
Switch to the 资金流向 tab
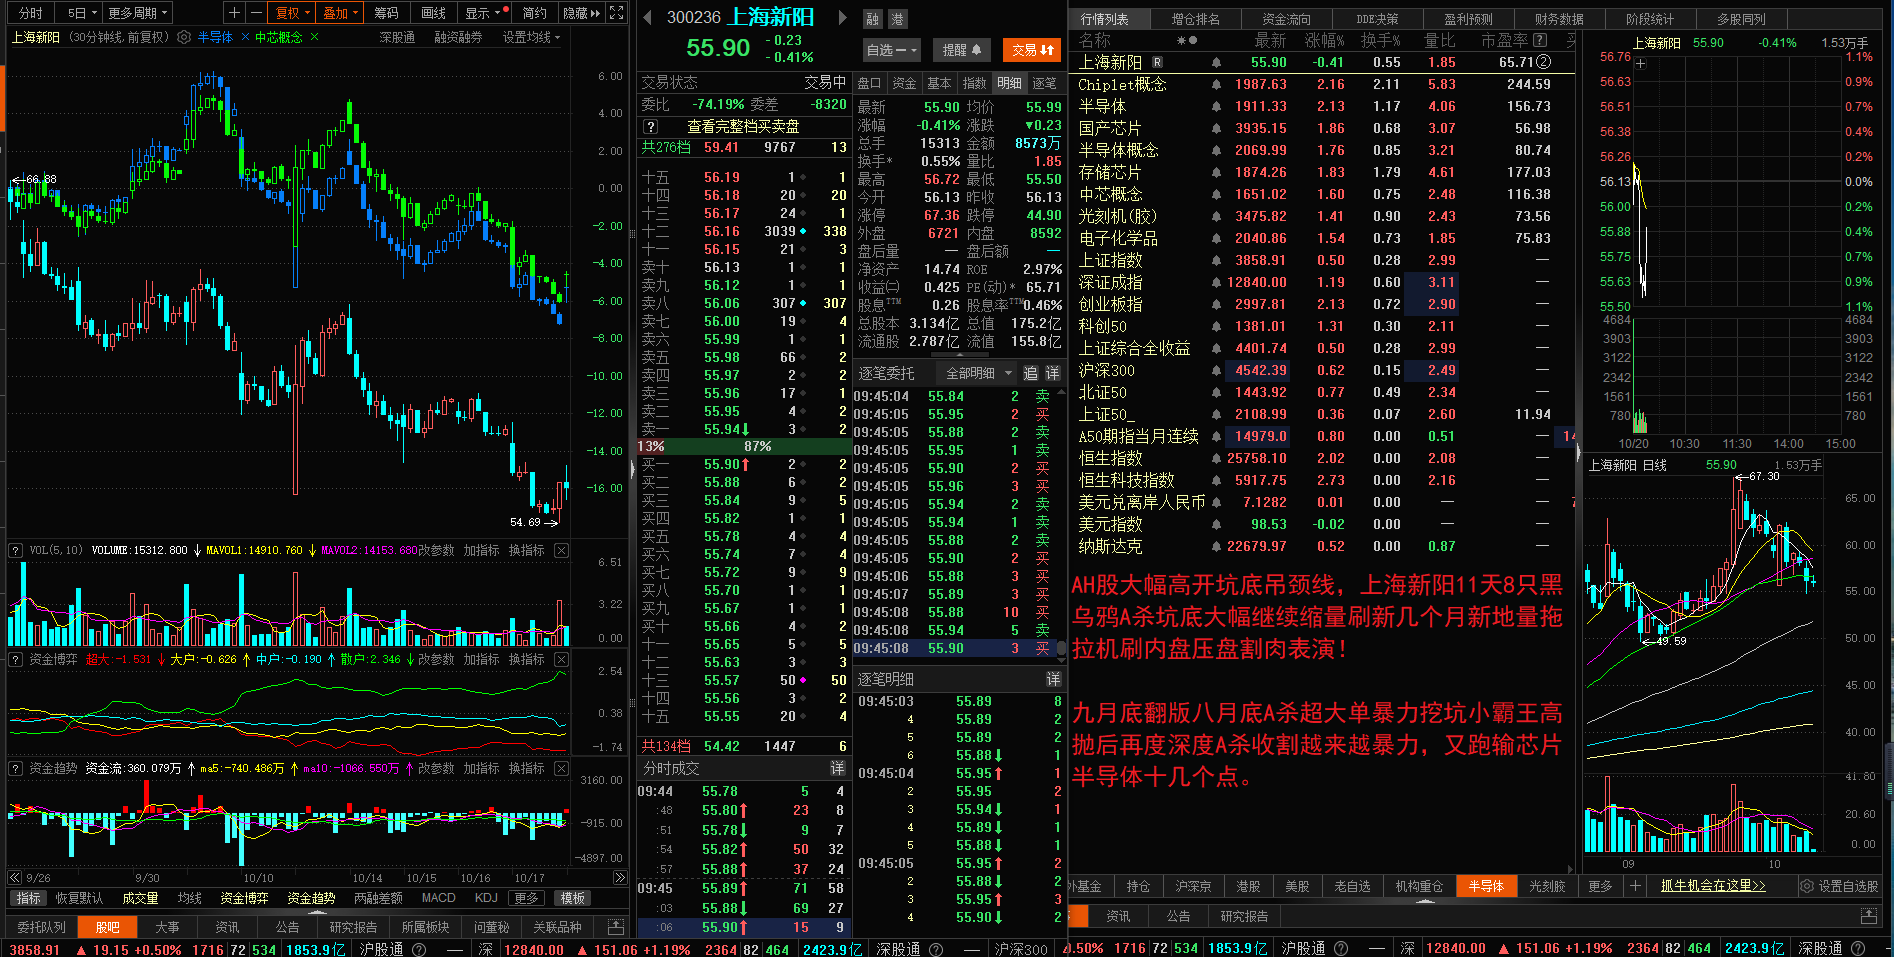[x=1286, y=19]
